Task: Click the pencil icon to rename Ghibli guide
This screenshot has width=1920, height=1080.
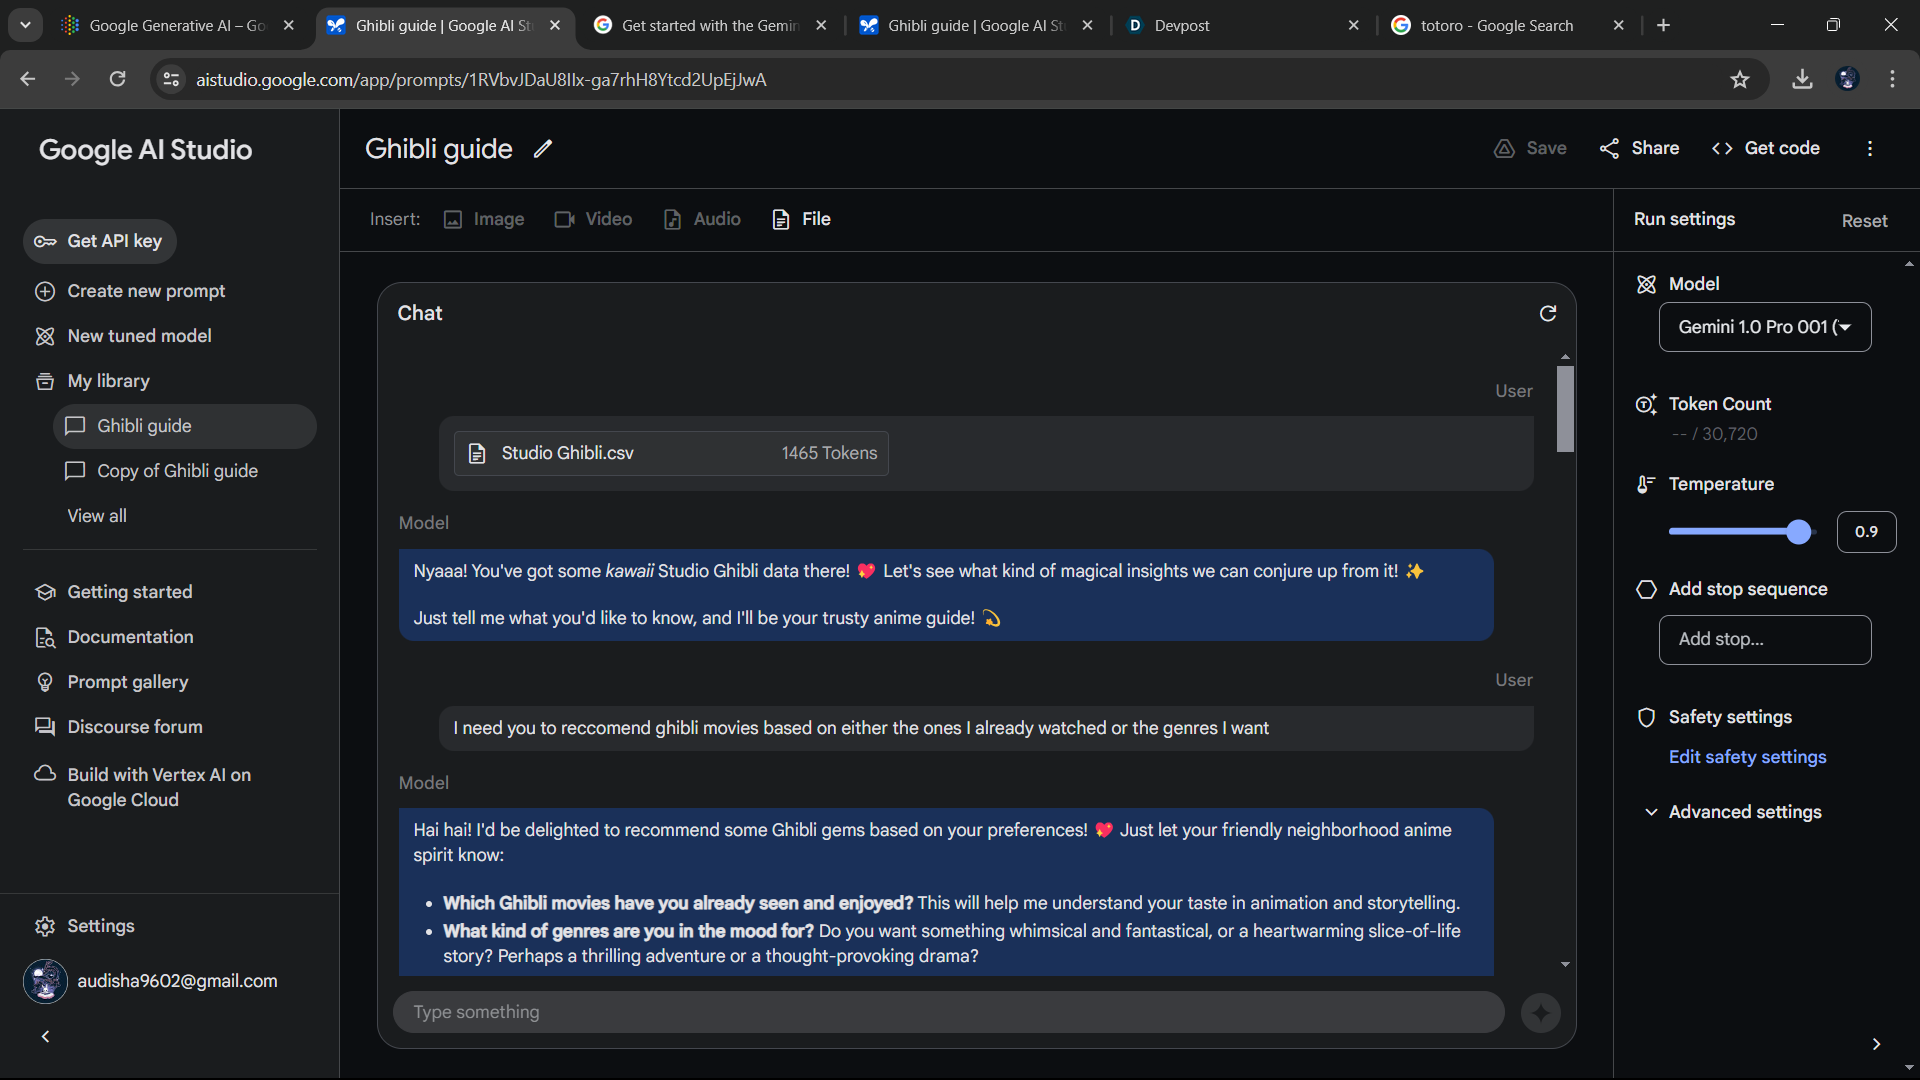Action: coord(543,149)
